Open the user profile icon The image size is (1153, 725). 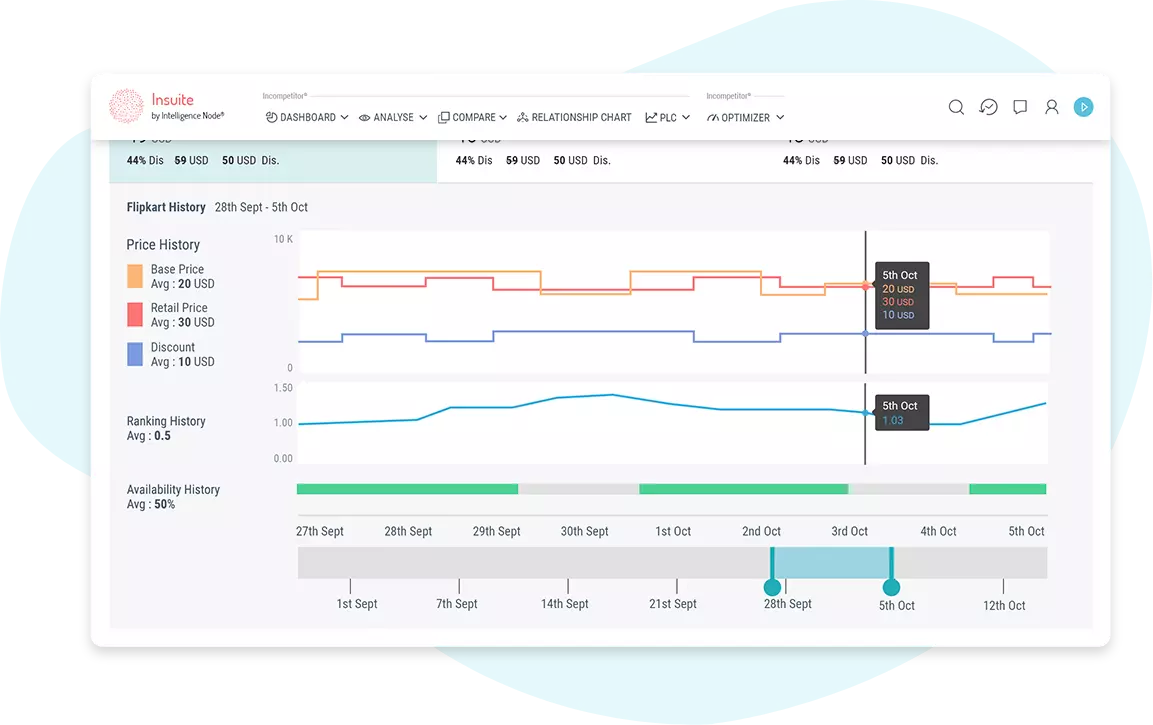pos(1051,107)
